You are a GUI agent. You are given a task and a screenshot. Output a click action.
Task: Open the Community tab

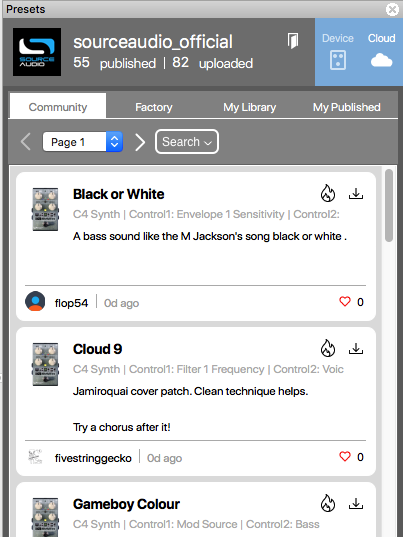click(x=58, y=107)
